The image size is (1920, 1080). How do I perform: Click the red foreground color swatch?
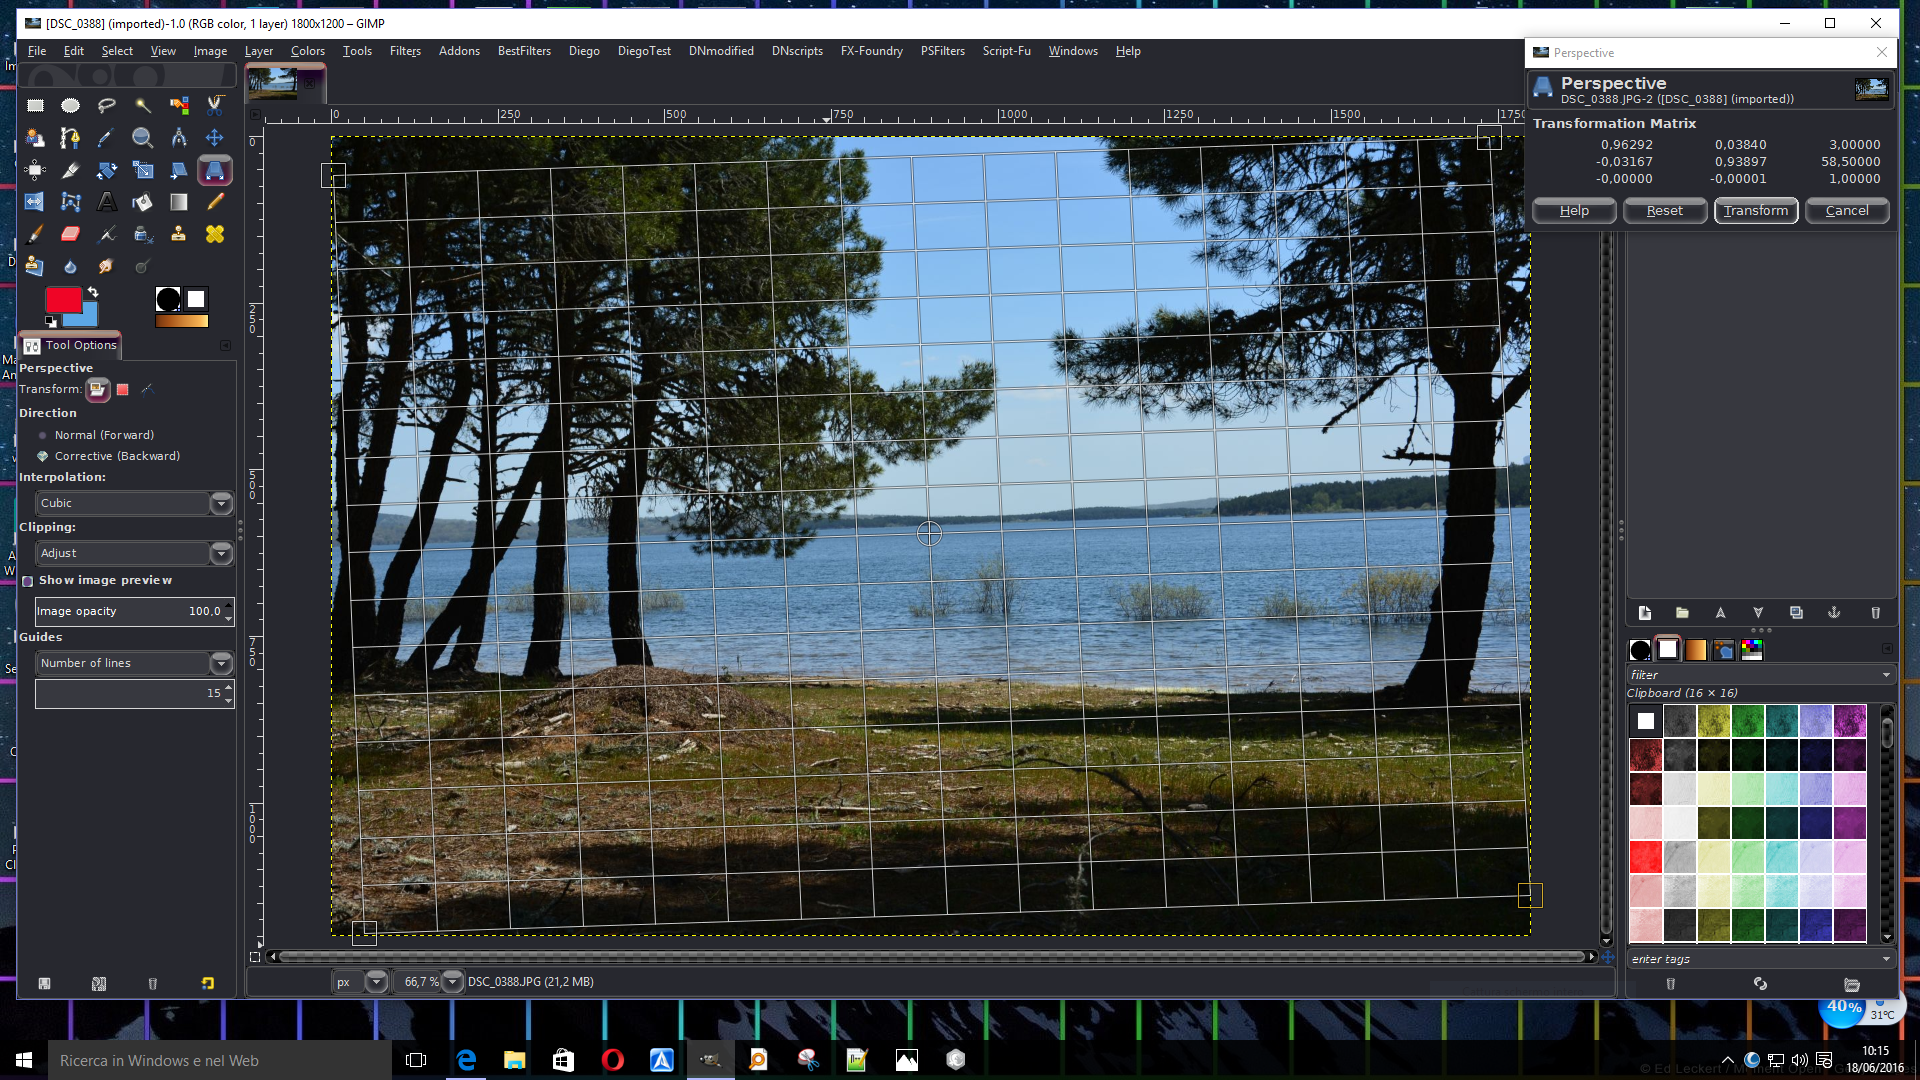tap(64, 299)
